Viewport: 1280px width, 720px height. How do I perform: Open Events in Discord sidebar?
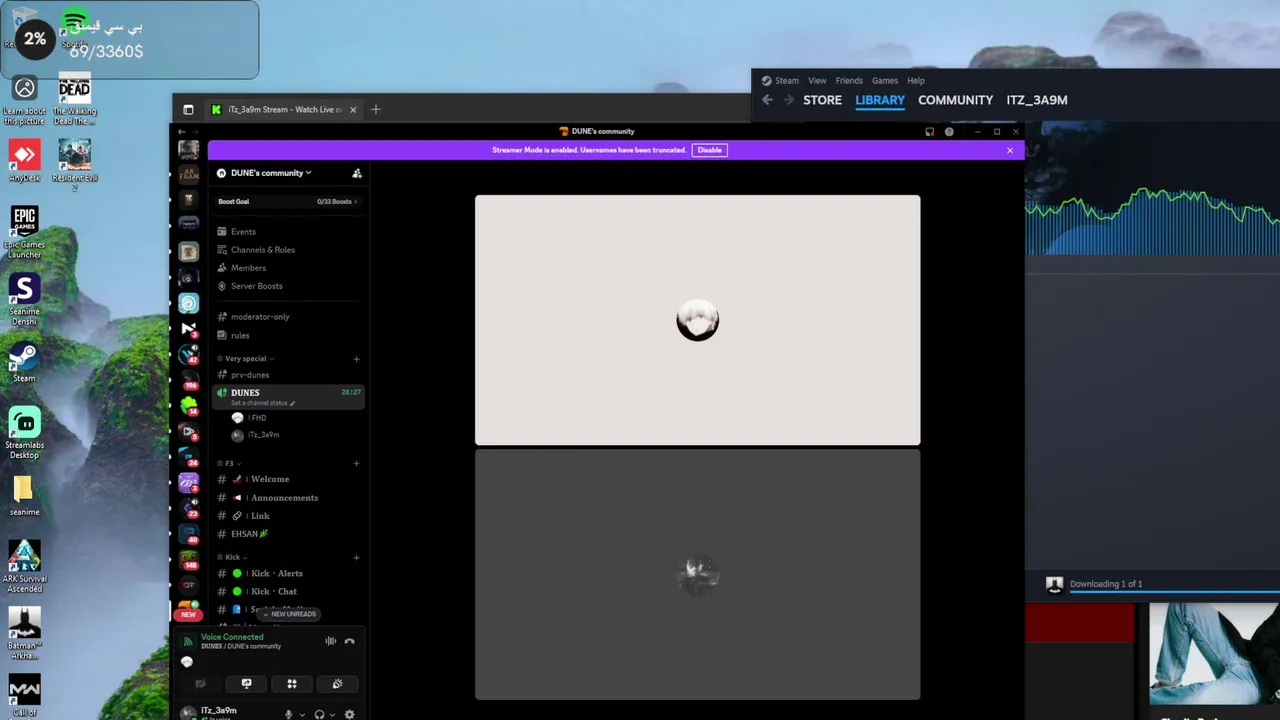pos(288,231)
